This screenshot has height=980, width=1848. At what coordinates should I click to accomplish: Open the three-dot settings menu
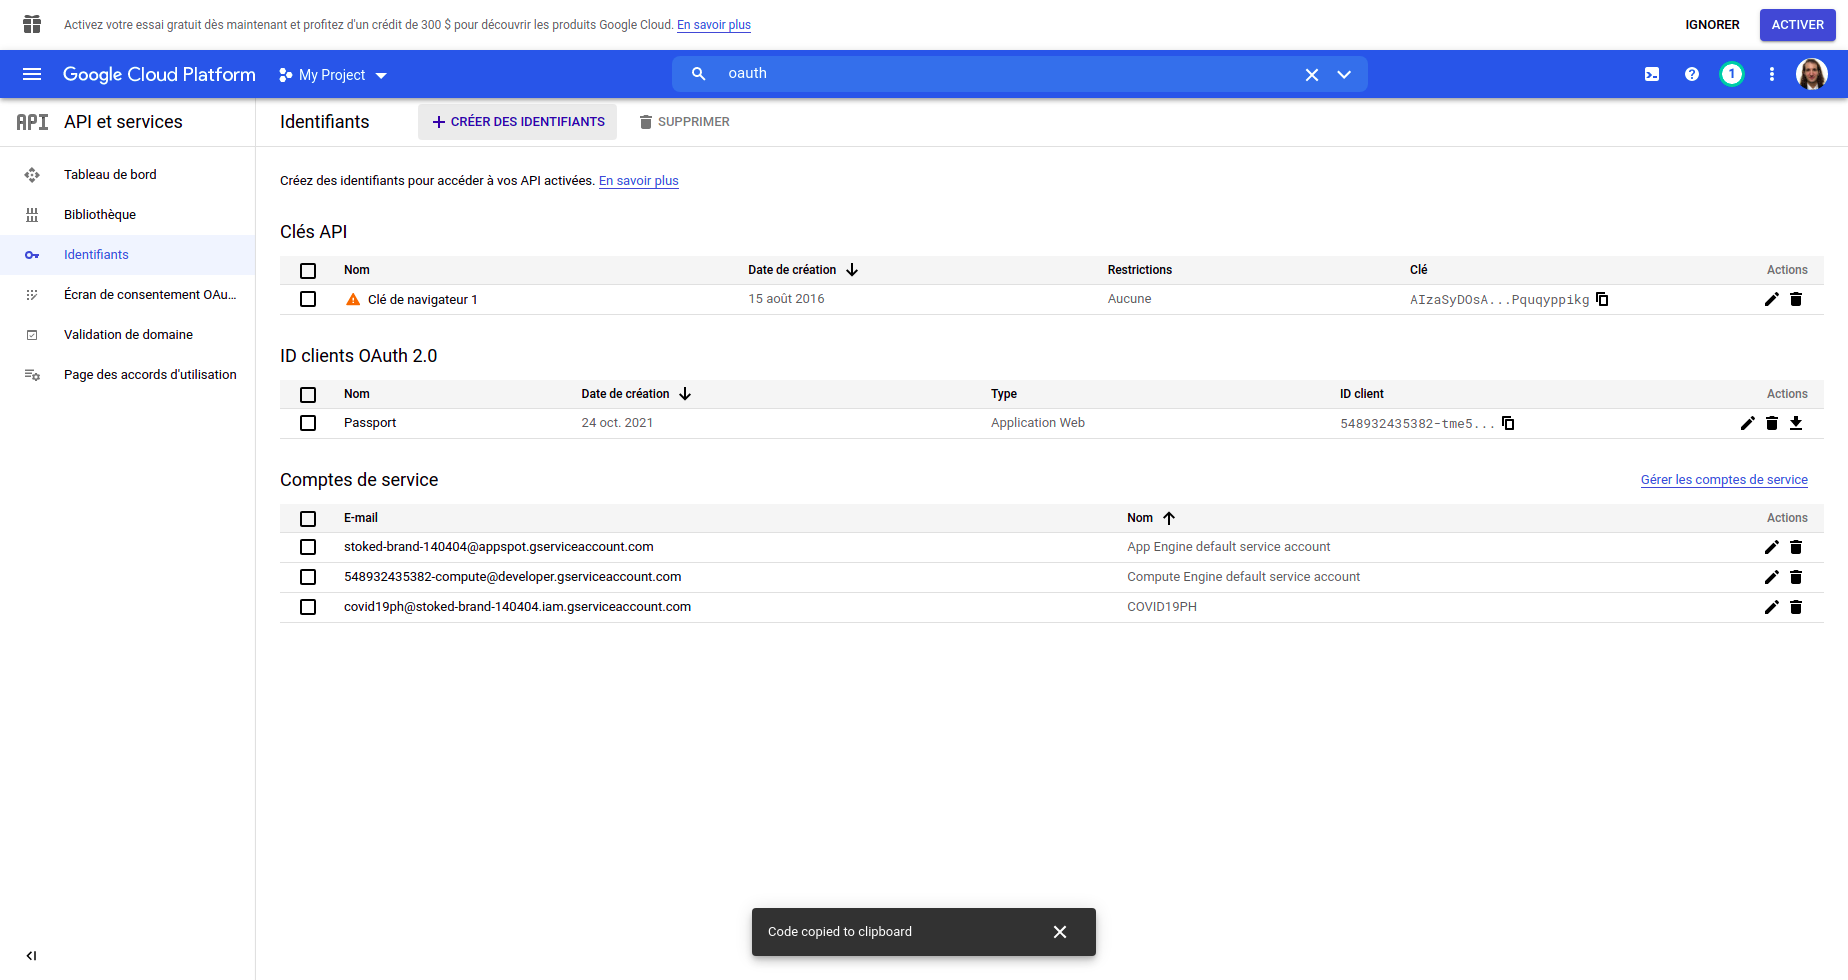pyautogui.click(x=1772, y=74)
